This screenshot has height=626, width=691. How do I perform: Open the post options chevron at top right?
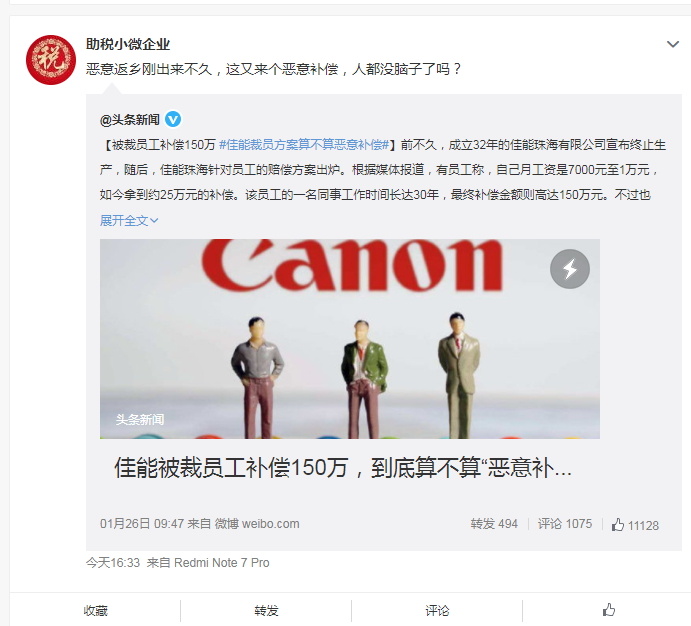click(672, 44)
